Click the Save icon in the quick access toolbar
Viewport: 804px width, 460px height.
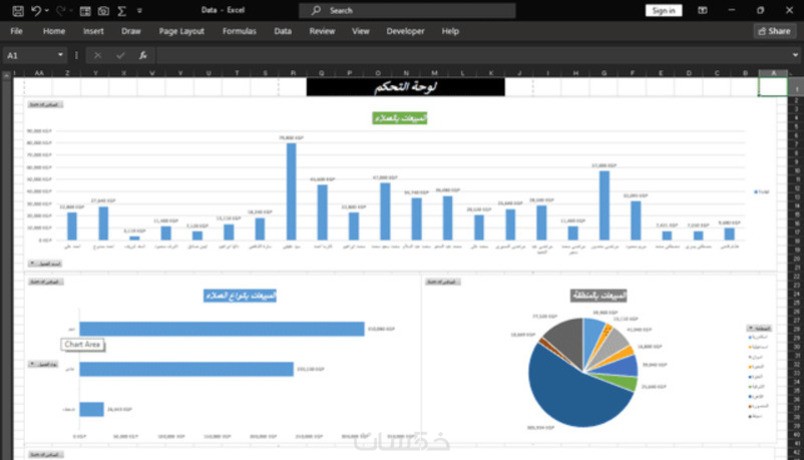[x=17, y=11]
